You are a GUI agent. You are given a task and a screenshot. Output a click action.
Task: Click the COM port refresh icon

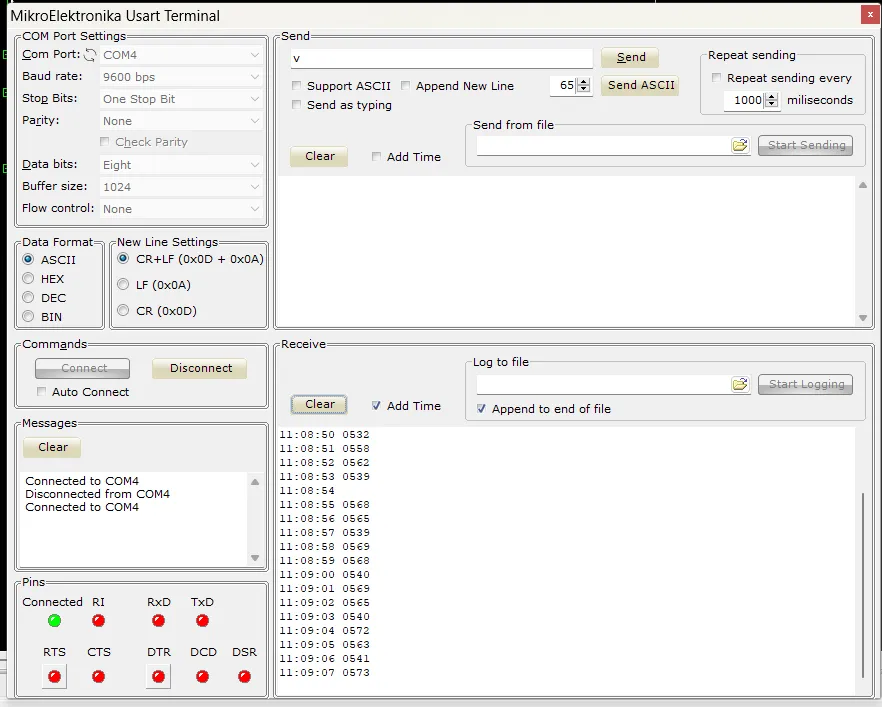coord(90,55)
